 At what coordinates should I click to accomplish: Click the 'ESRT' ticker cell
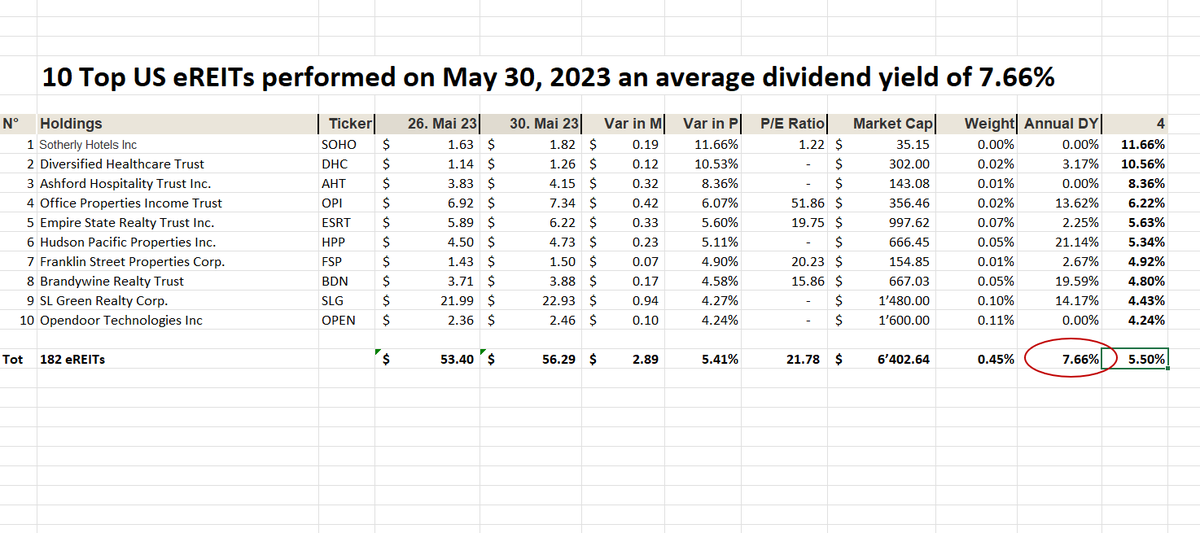pos(345,222)
